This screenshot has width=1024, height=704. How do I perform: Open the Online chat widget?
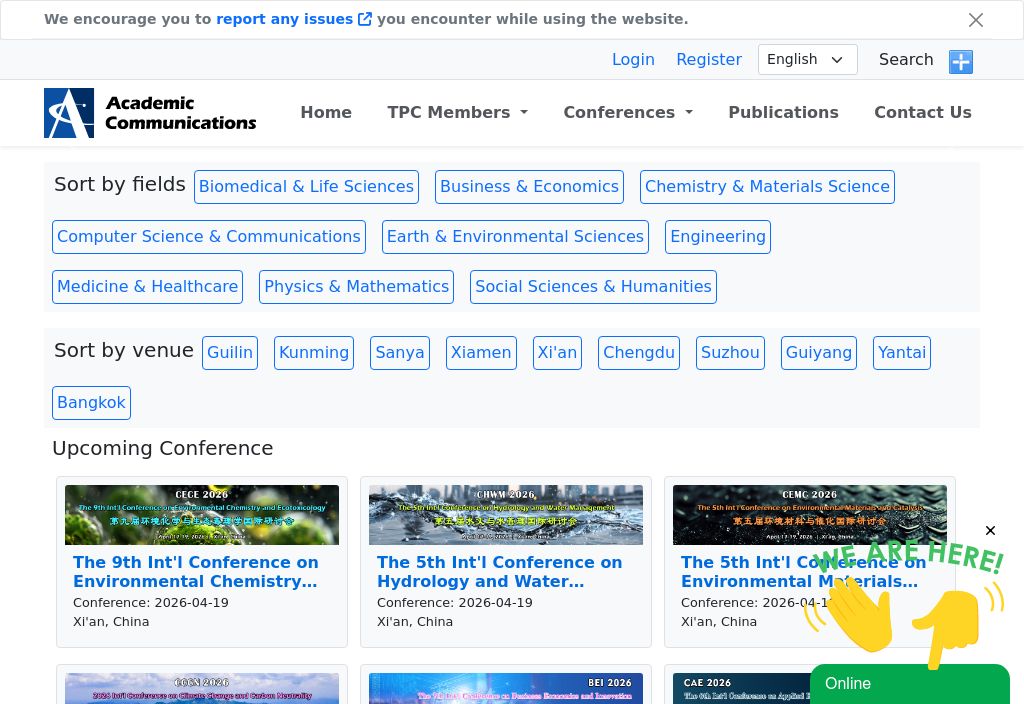[909, 684]
